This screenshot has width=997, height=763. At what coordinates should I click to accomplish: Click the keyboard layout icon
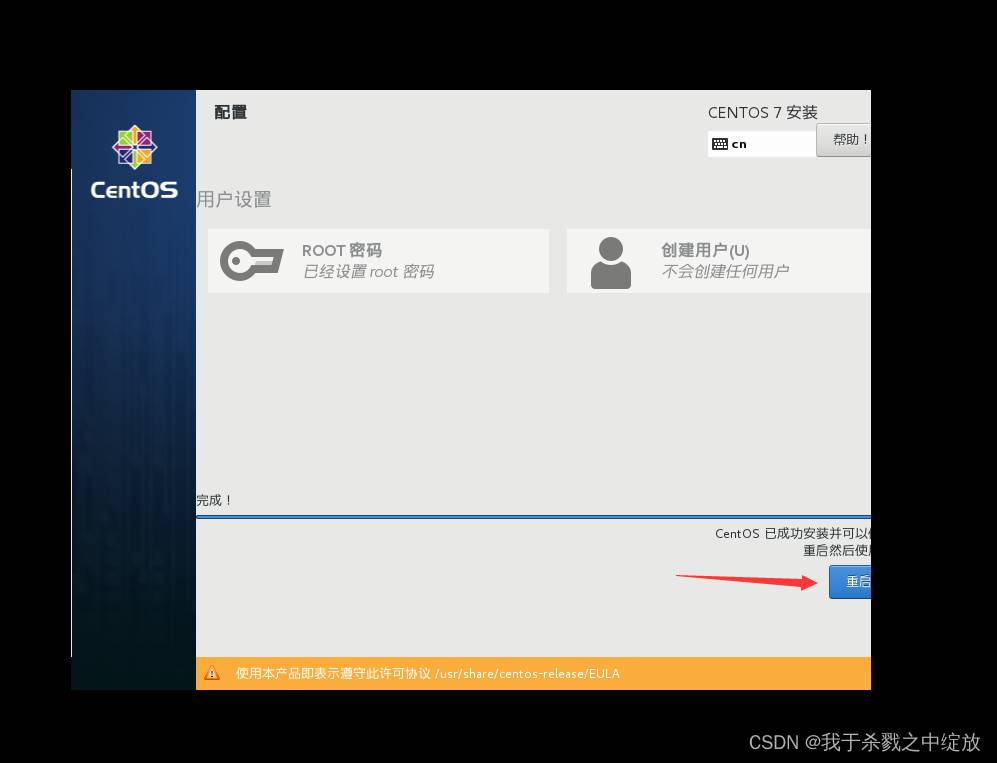(719, 144)
